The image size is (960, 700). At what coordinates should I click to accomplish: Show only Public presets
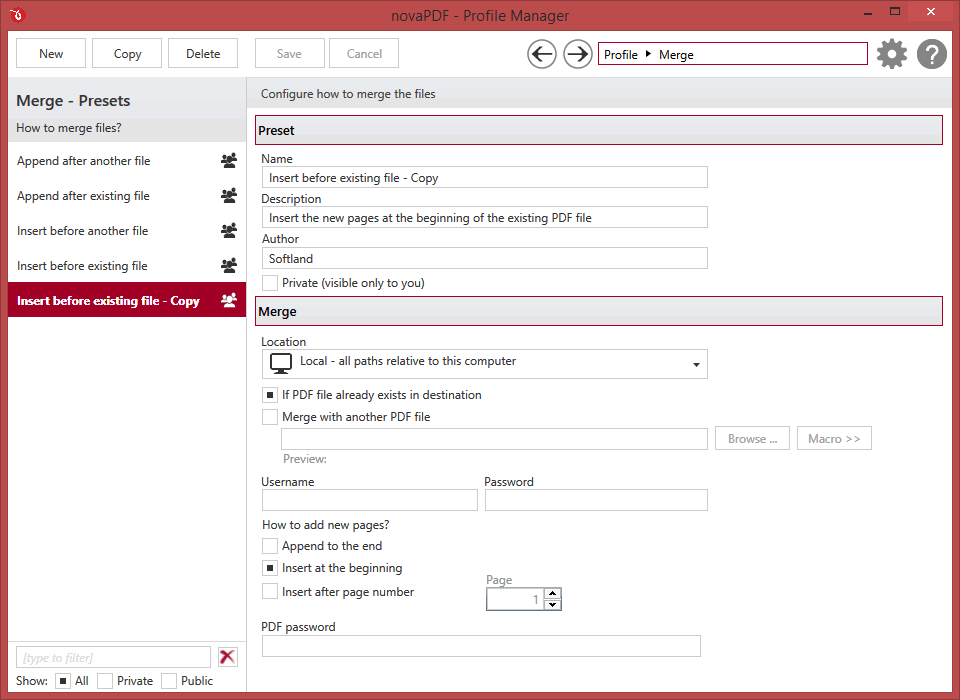[169, 680]
